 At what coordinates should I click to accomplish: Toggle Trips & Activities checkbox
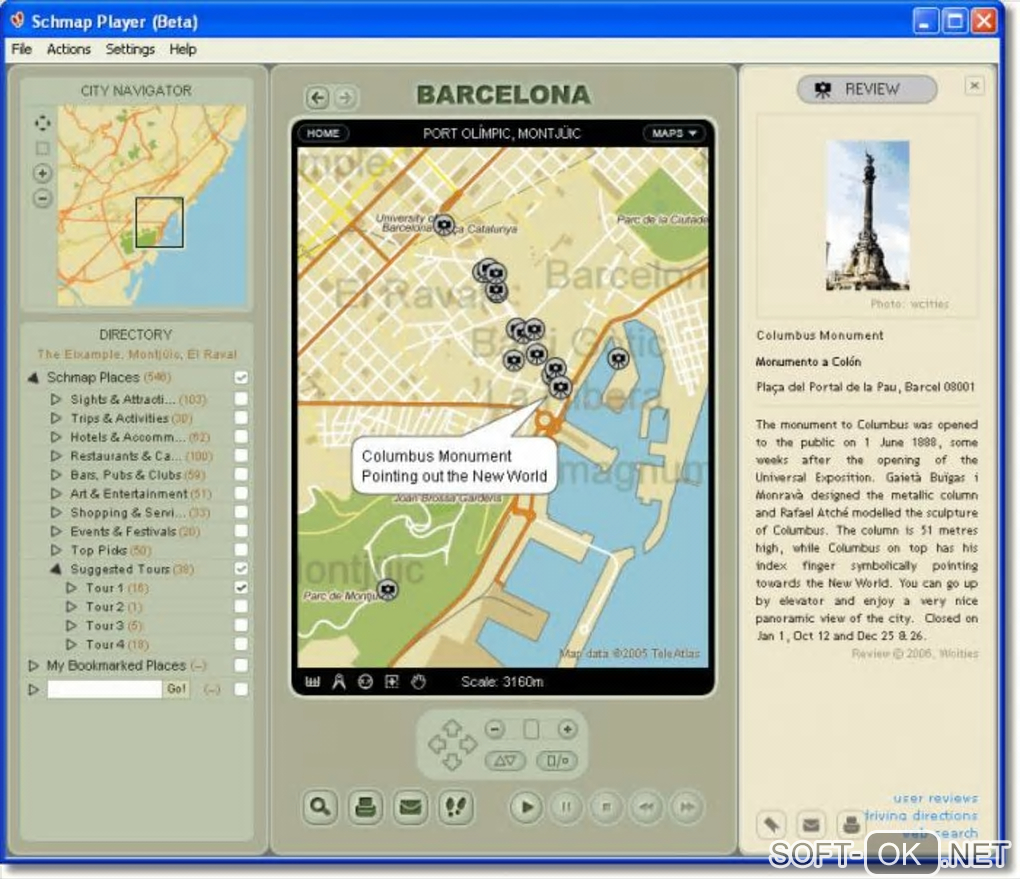tap(241, 417)
